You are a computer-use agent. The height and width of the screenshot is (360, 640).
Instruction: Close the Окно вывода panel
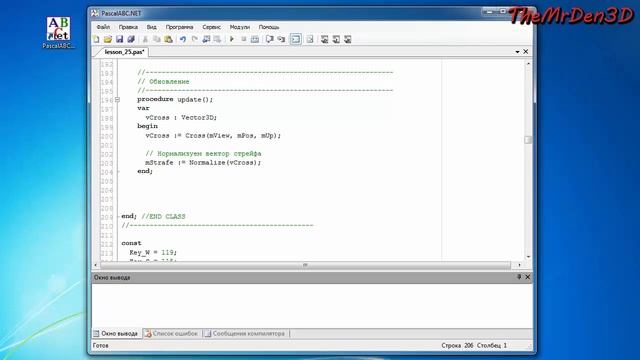(527, 277)
